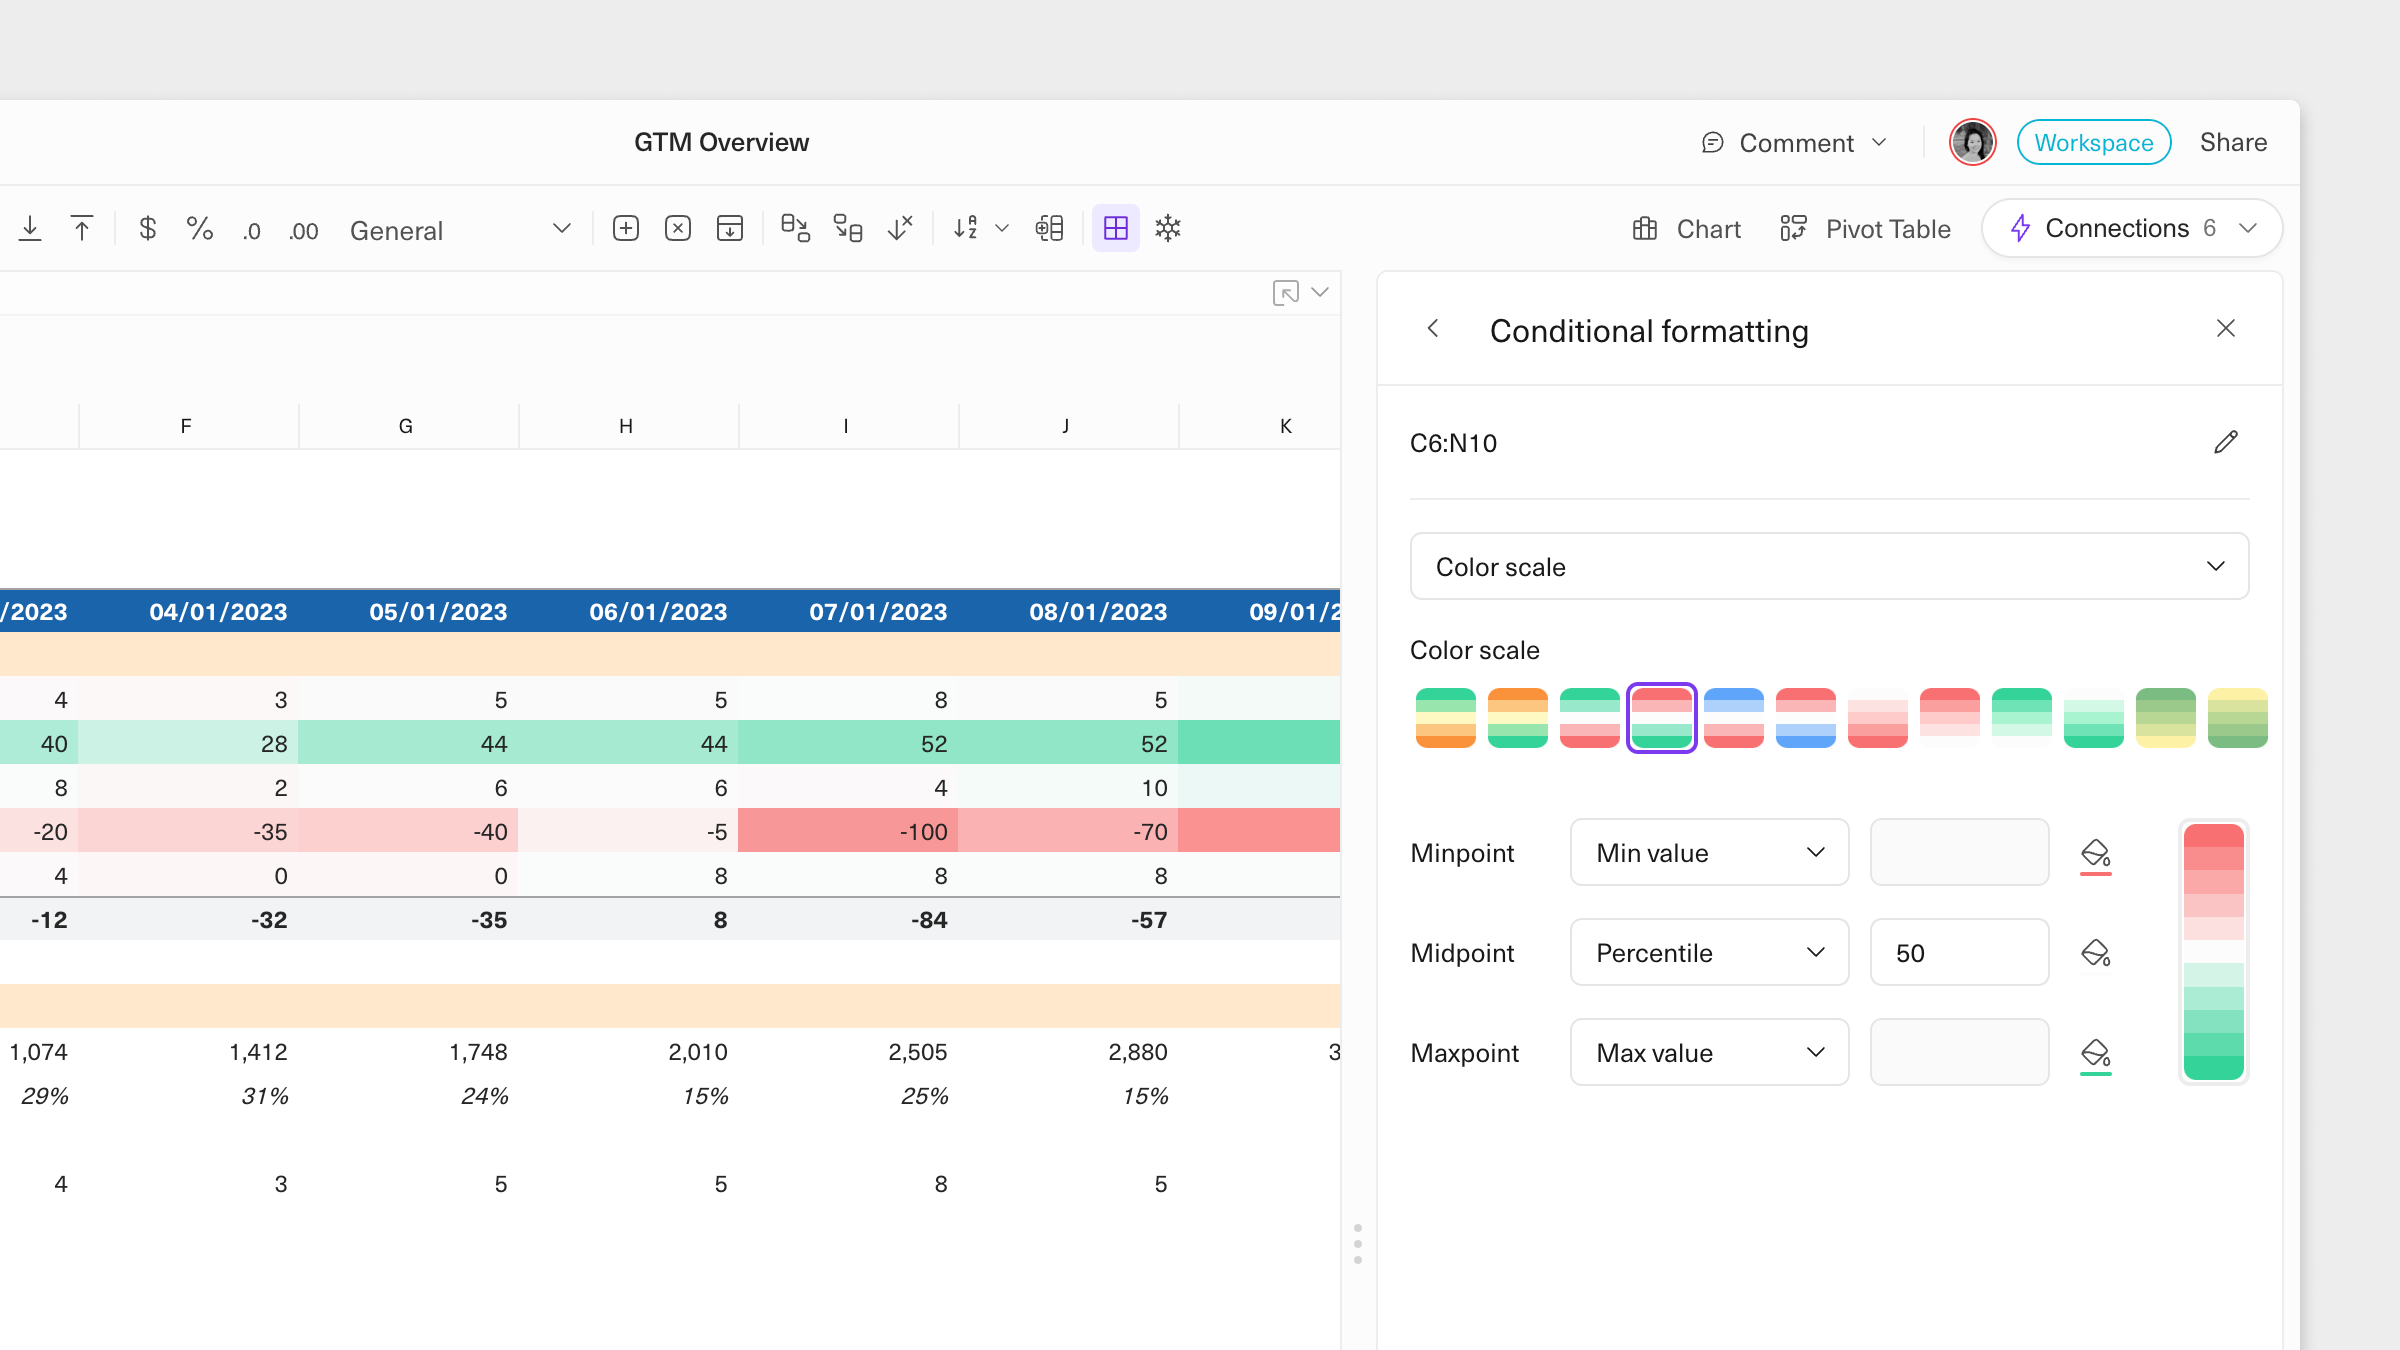Open the Pivot Table option
2400x1350 pixels.
(1866, 229)
